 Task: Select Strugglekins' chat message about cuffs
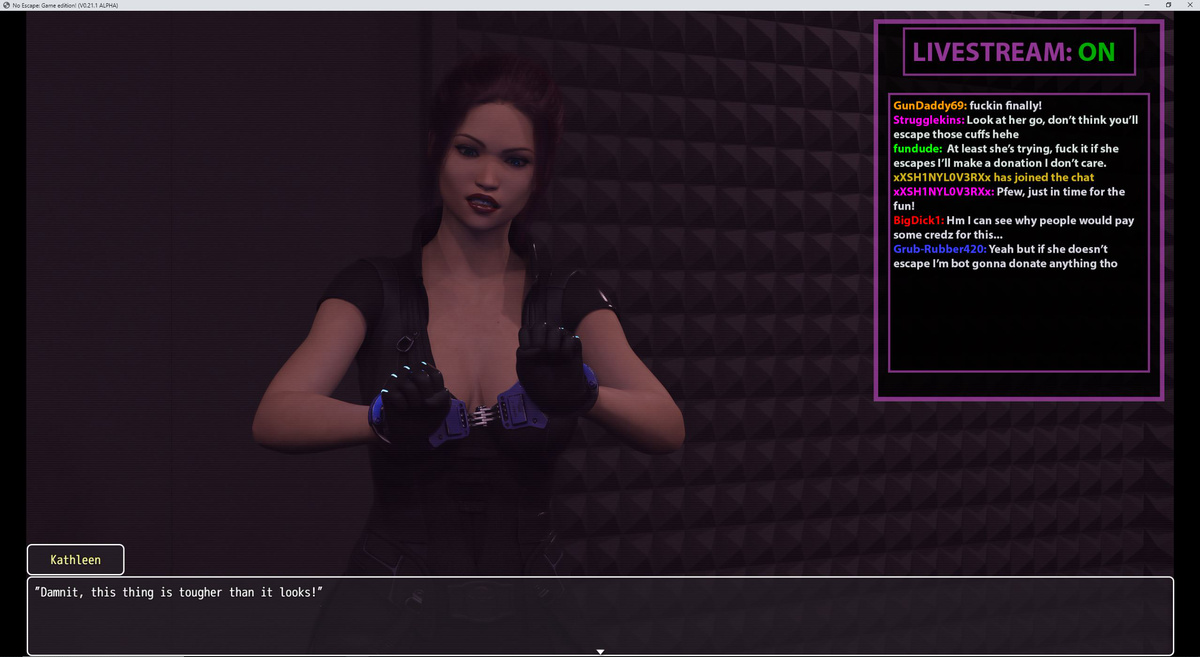pyautogui.click(x=1016, y=127)
